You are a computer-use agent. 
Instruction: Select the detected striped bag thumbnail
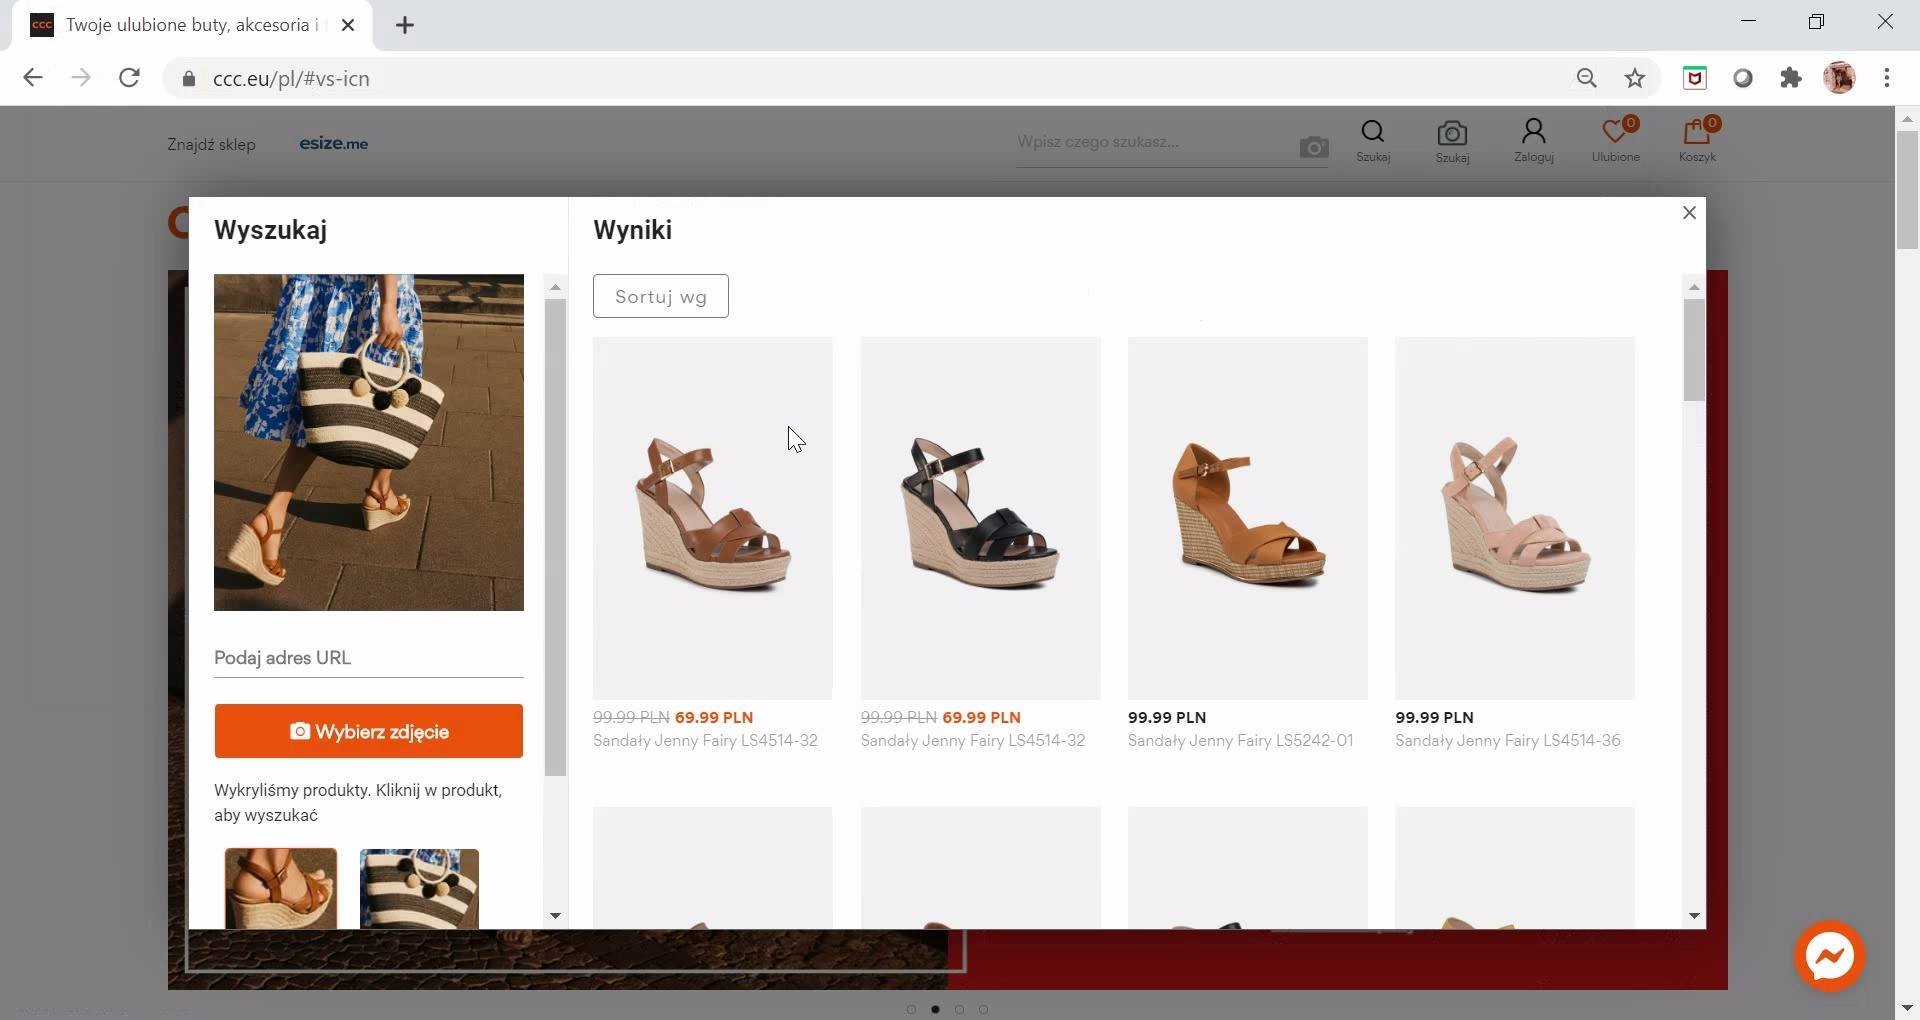419,889
